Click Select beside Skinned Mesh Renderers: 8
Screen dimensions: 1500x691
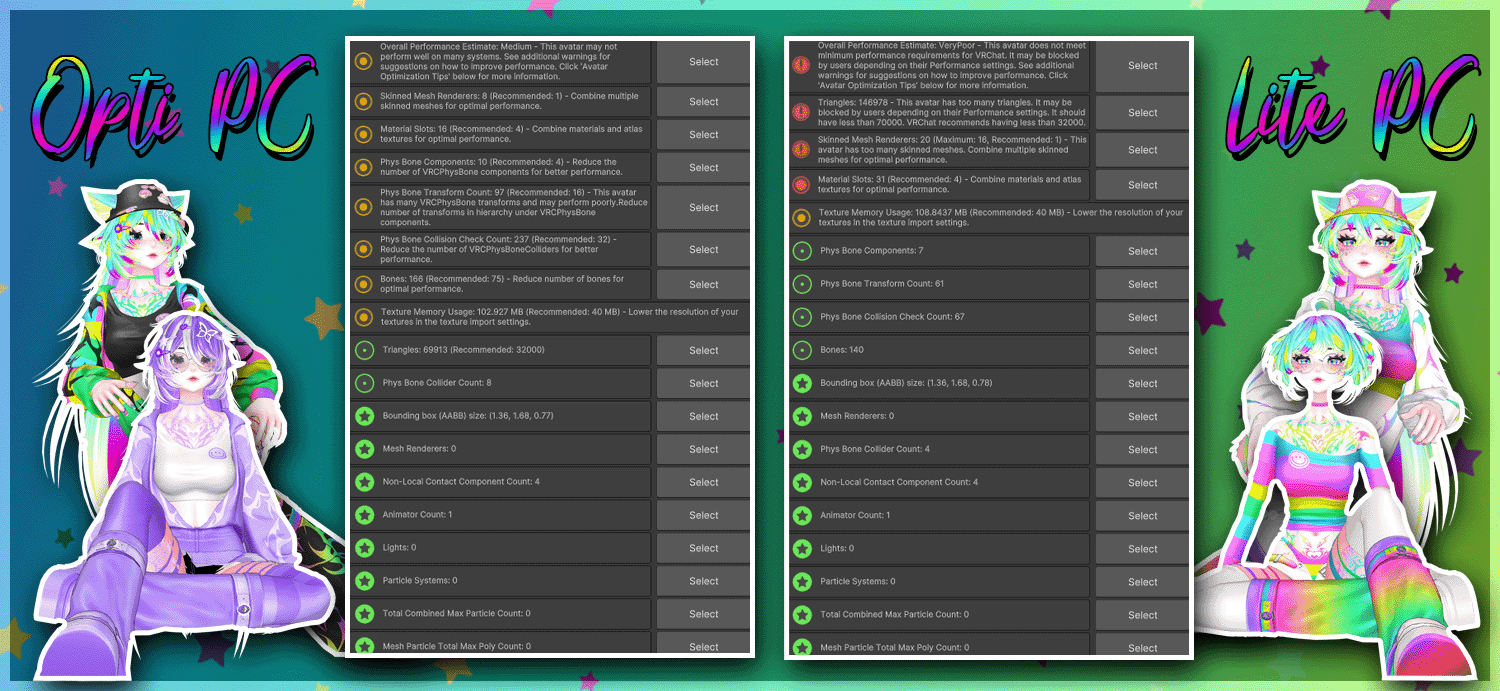(703, 102)
